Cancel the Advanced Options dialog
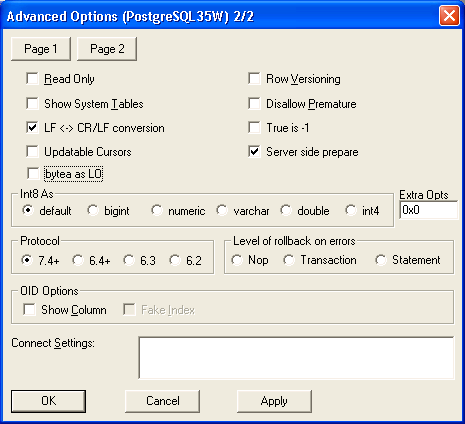 click(x=163, y=401)
